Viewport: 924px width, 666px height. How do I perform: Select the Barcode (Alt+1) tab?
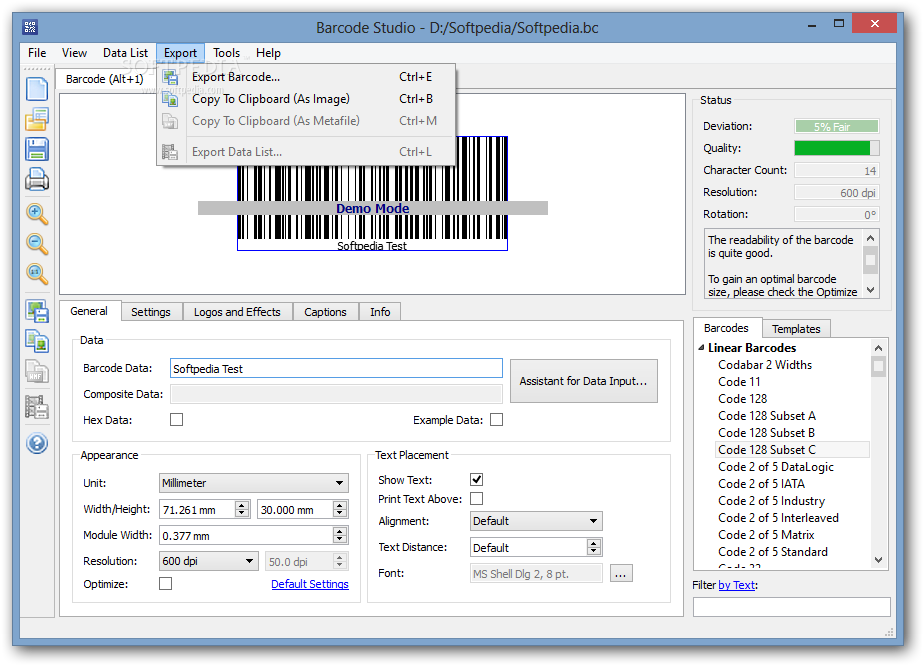[x=105, y=79]
